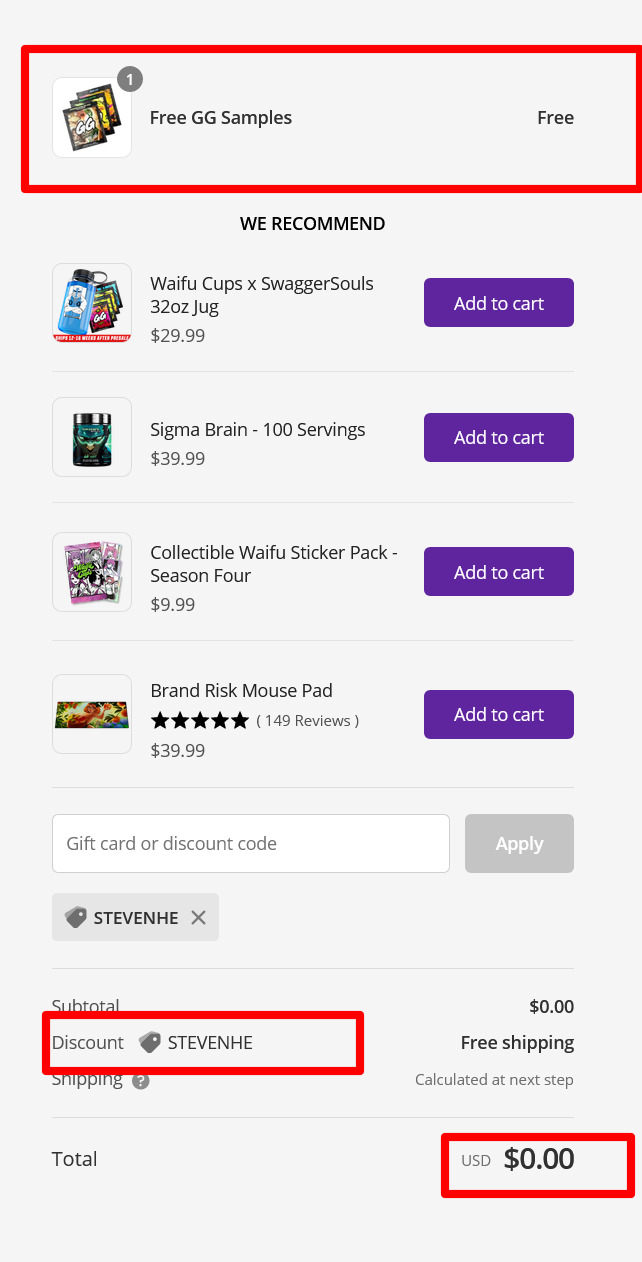This screenshot has width=642, height=1262.
Task: Click the shipping help question mark icon
Action: [141, 1081]
